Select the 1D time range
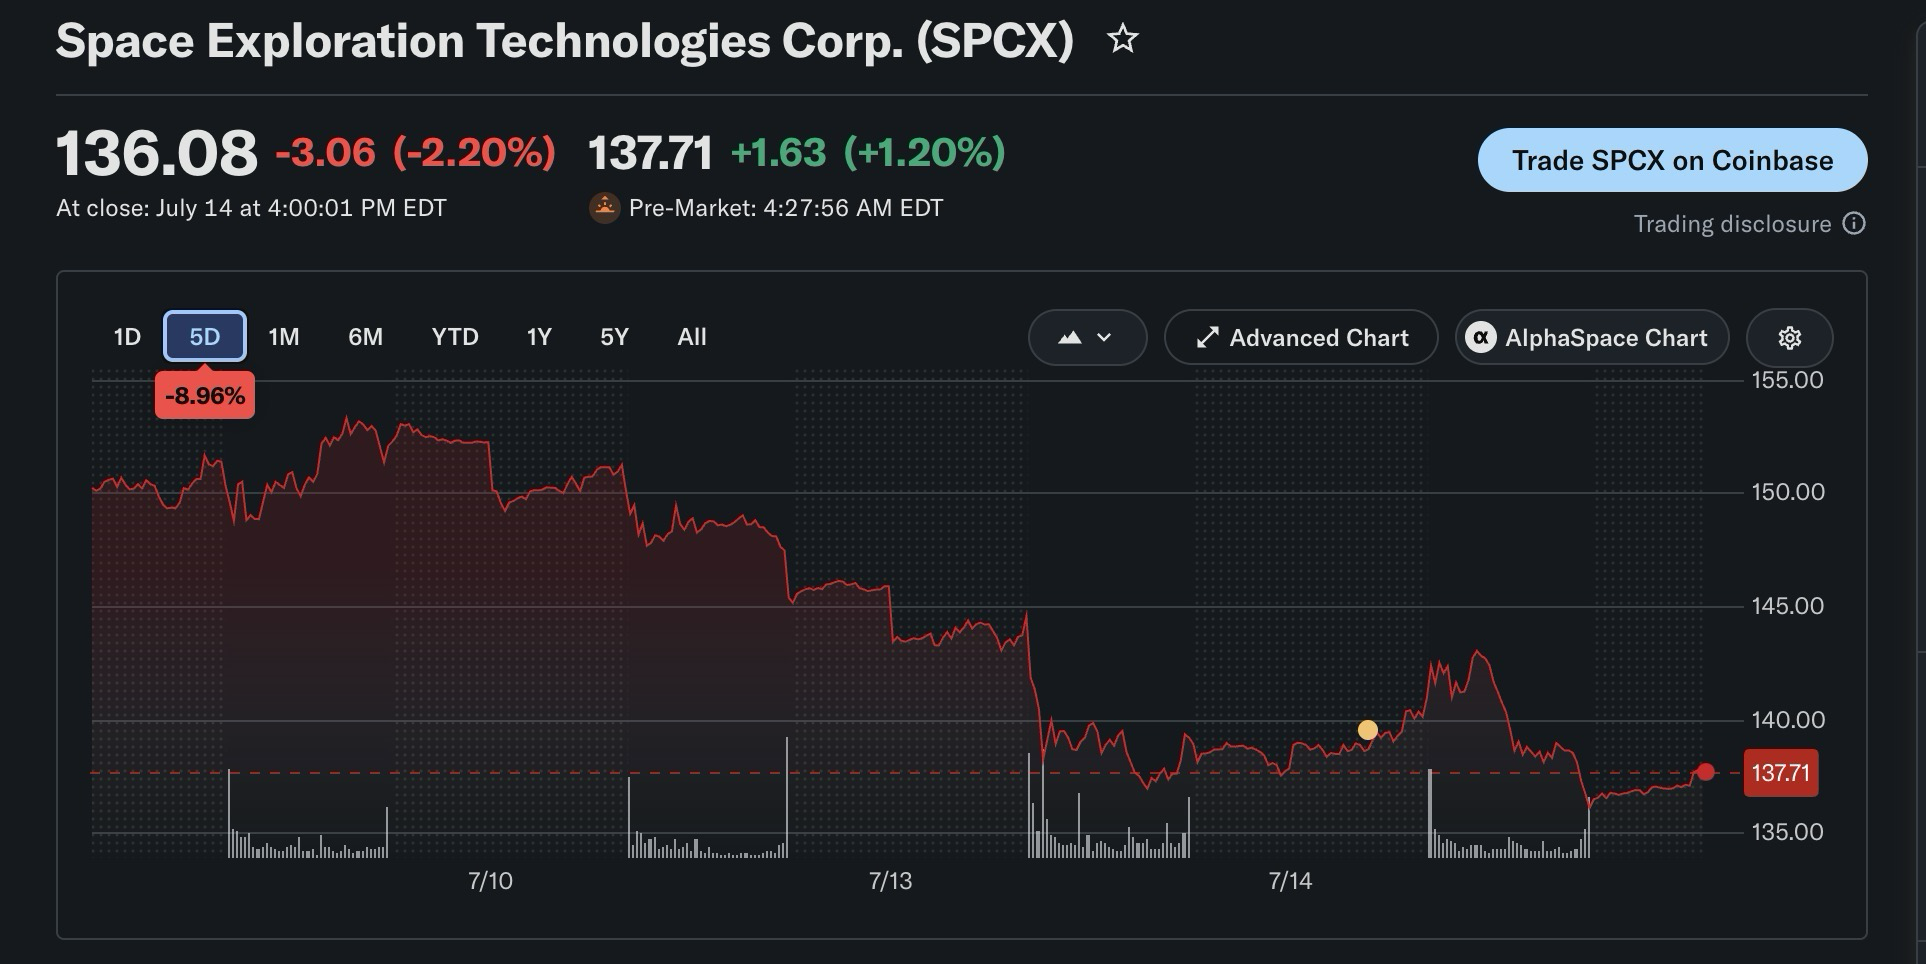Viewport: 1926px width, 964px height. (127, 337)
